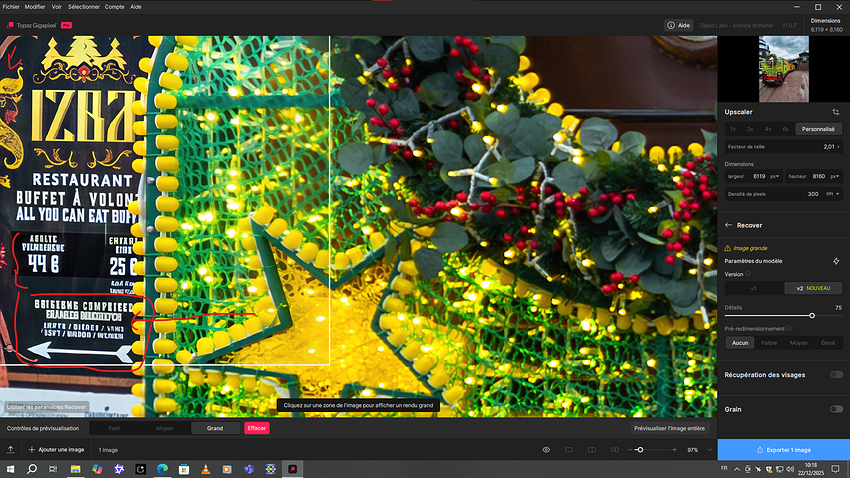Click the crop icon beside Upscaler
Viewport: 850px width, 478px height.
click(x=835, y=112)
